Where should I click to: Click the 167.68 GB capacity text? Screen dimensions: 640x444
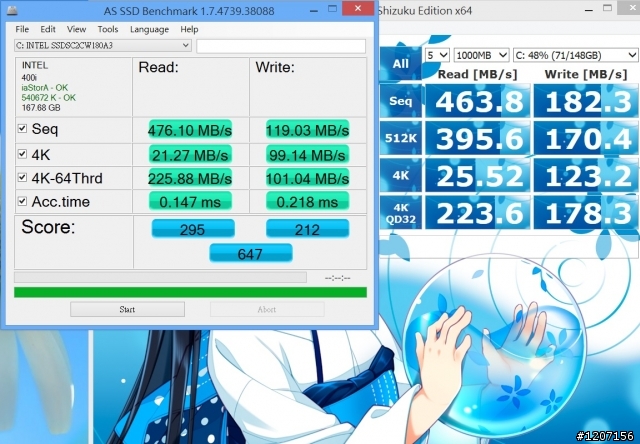point(41,108)
